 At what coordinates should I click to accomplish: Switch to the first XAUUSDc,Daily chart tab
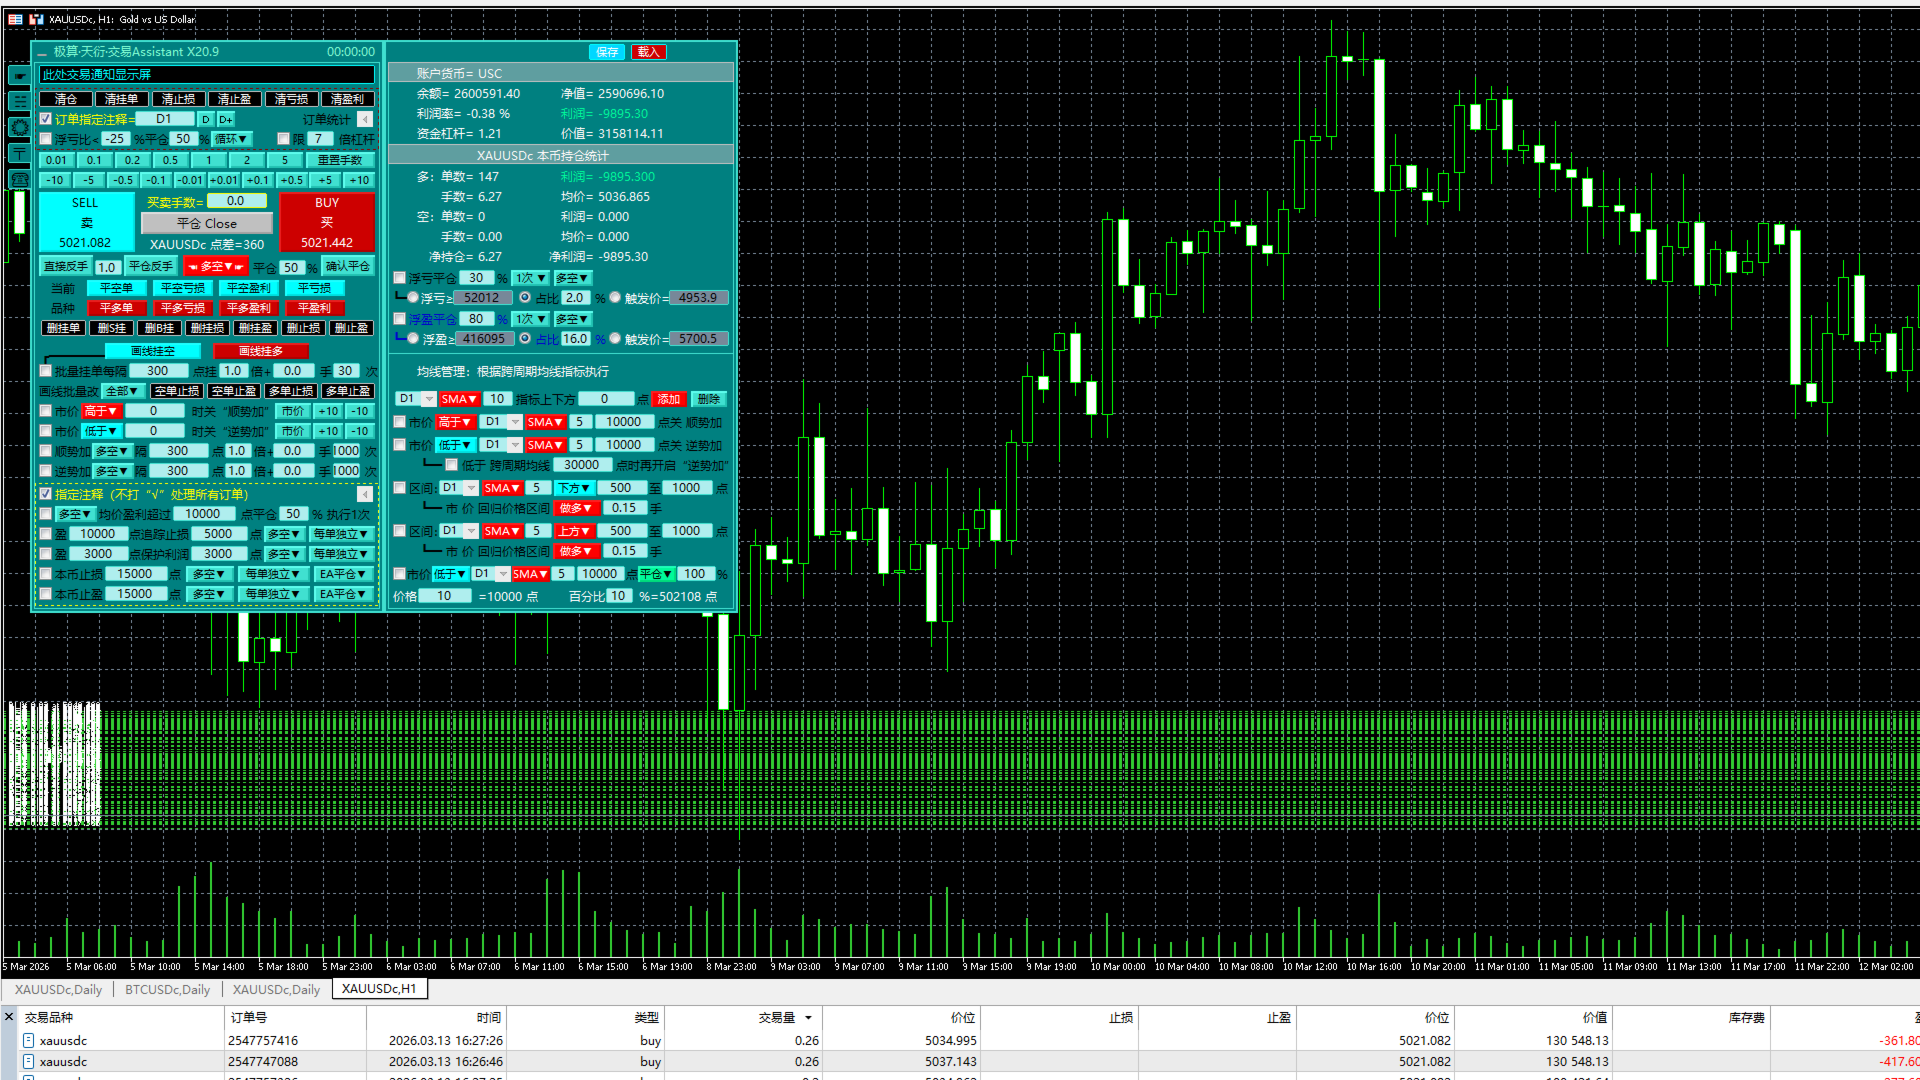point(58,990)
